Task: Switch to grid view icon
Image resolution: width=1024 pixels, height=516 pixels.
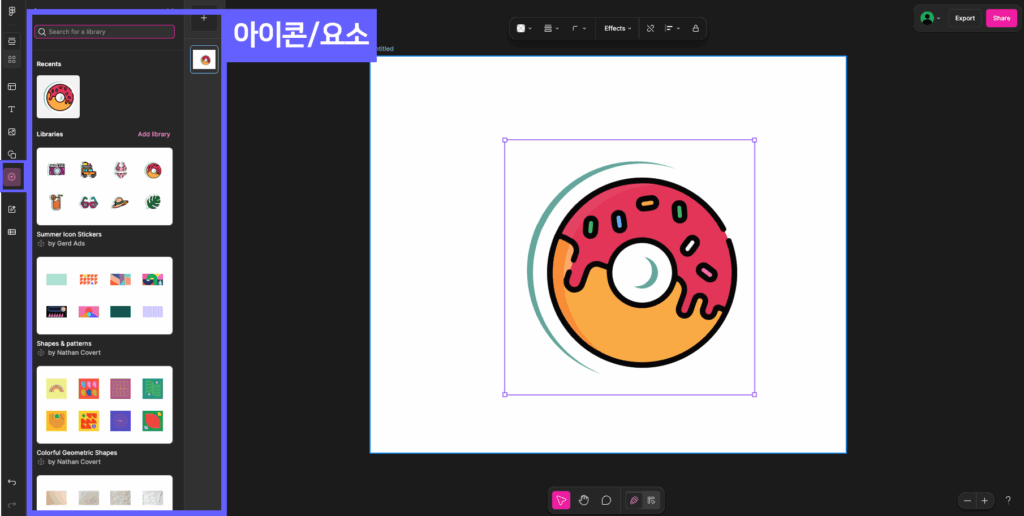Action: [x=12, y=59]
